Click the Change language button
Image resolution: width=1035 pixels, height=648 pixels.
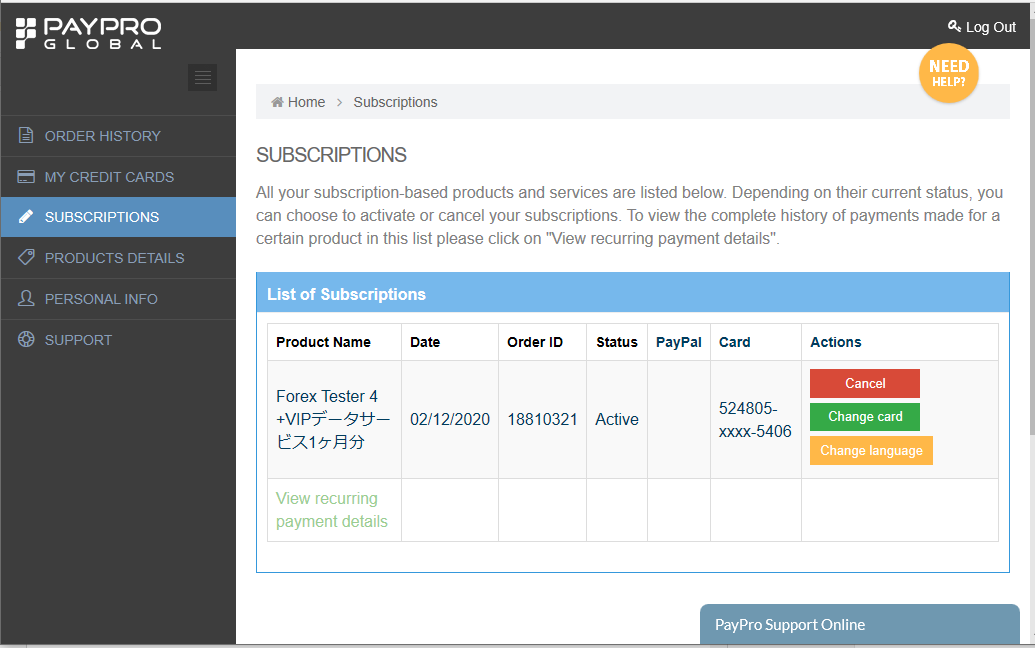871,451
